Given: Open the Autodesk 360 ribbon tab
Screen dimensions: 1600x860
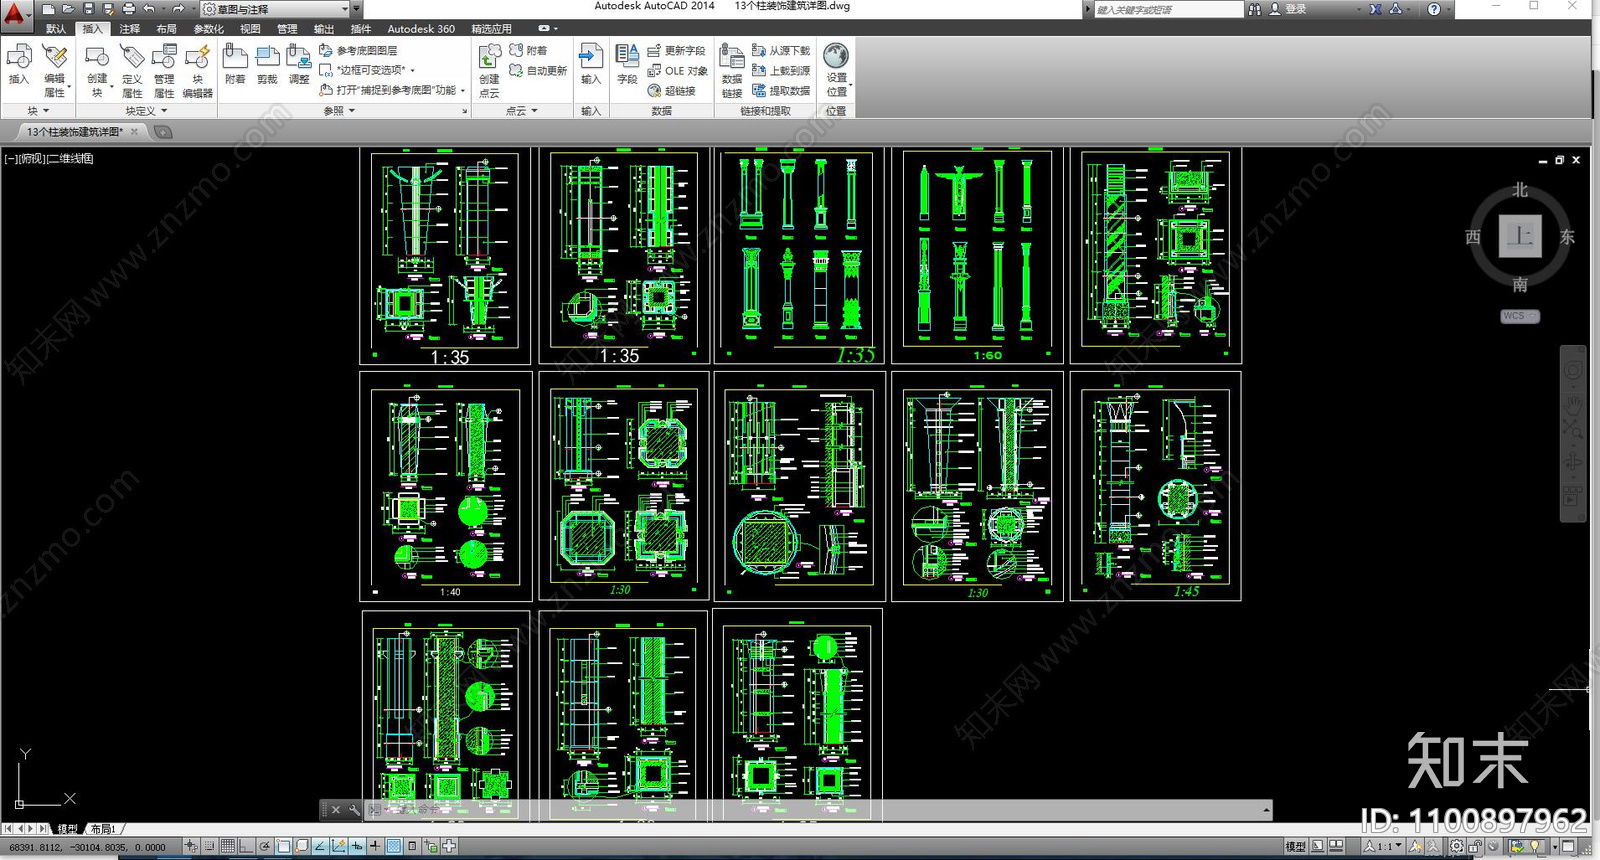Looking at the screenshot, I should tap(421, 29).
